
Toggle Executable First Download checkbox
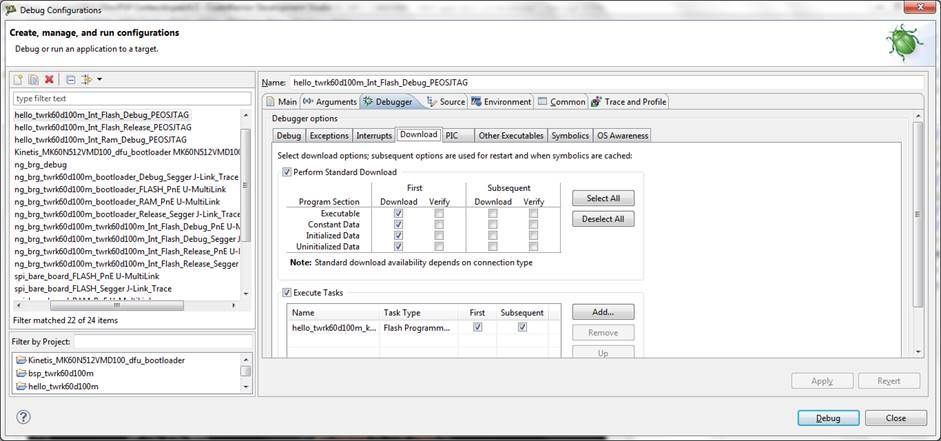(398, 213)
